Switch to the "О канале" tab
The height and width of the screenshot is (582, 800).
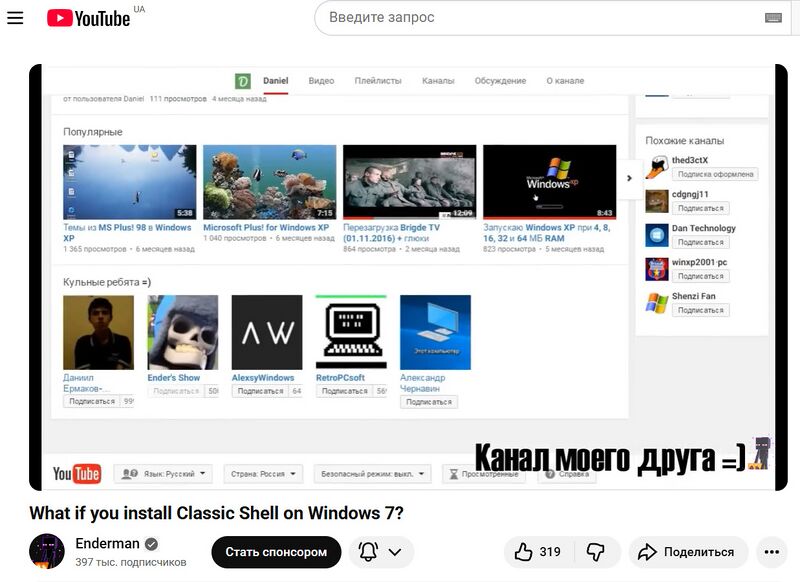coord(565,81)
